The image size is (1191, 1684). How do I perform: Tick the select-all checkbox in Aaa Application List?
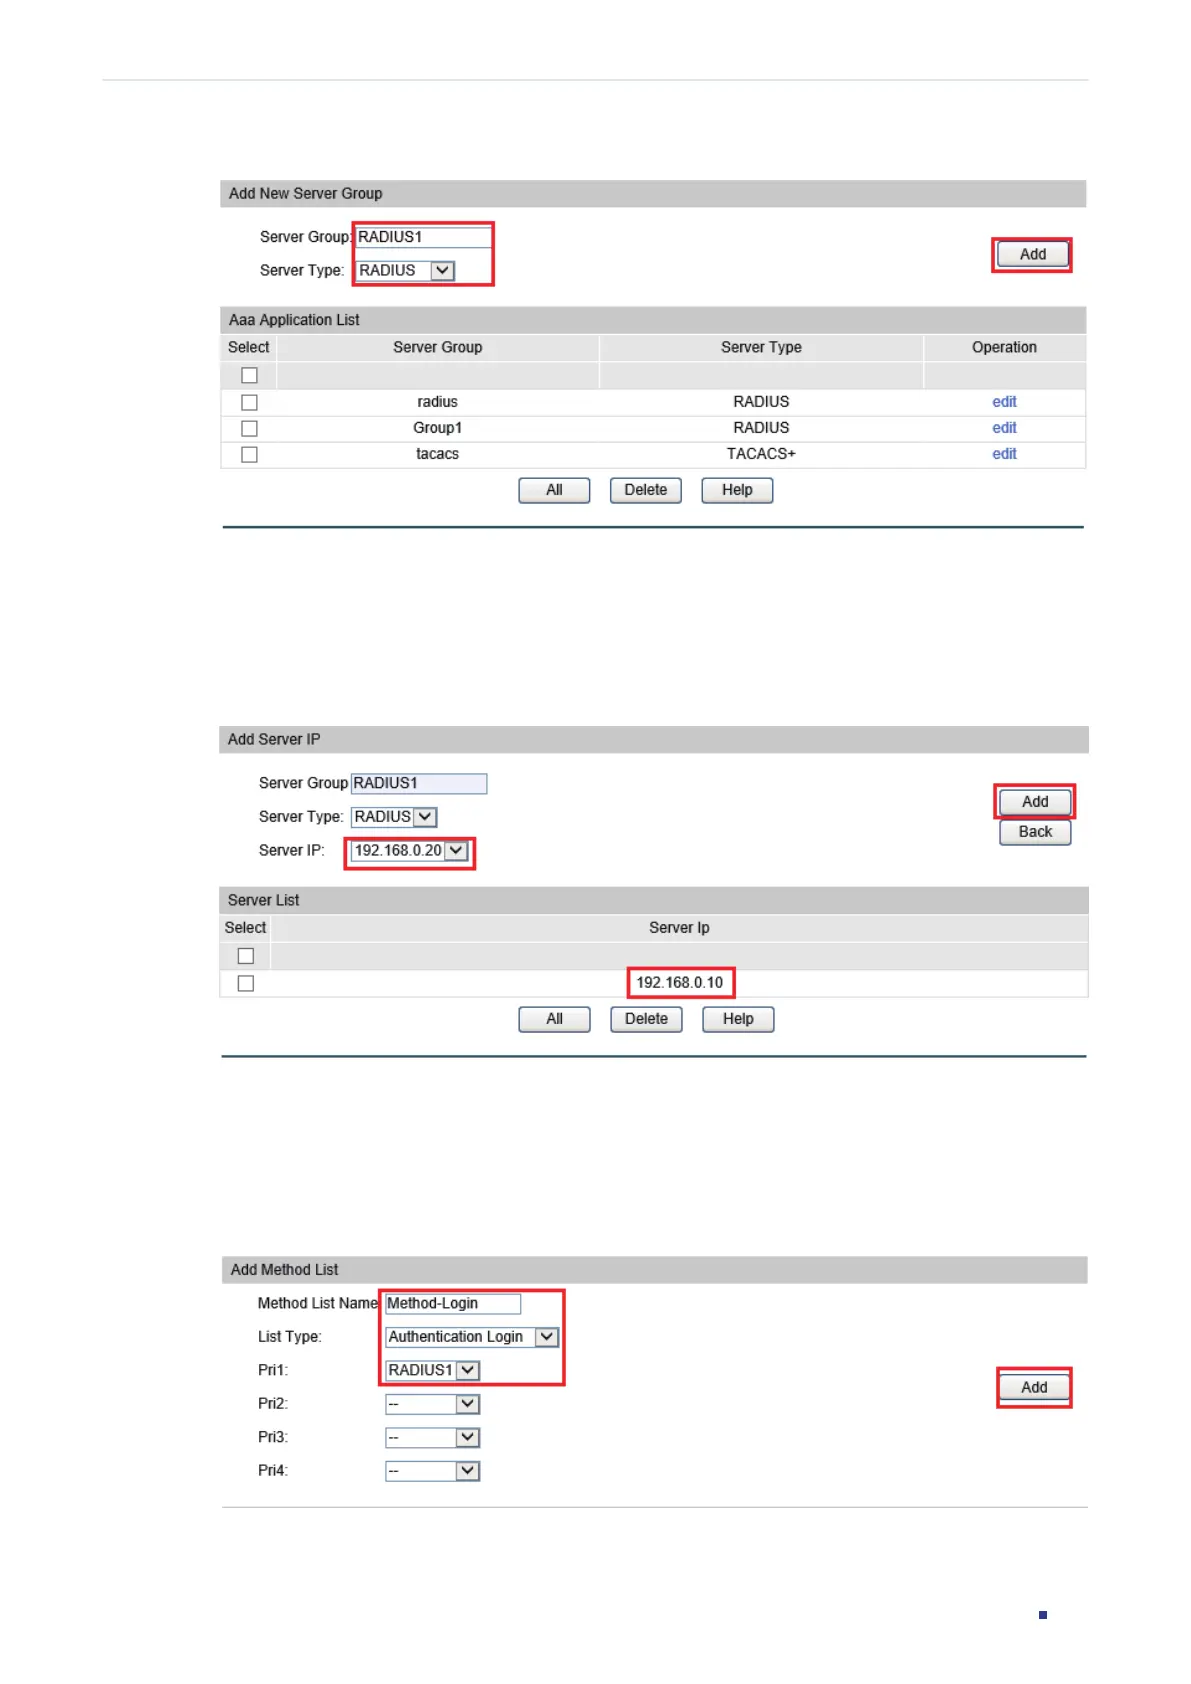(249, 375)
